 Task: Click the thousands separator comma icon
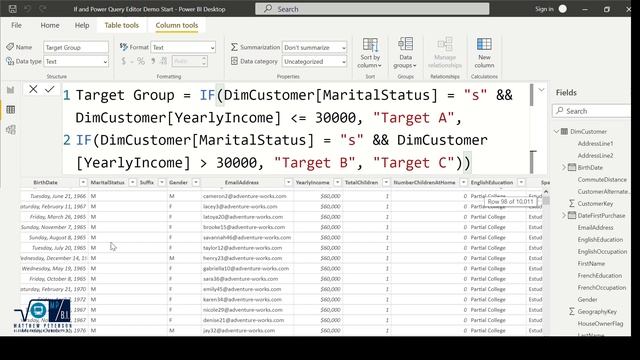coord(153,61)
